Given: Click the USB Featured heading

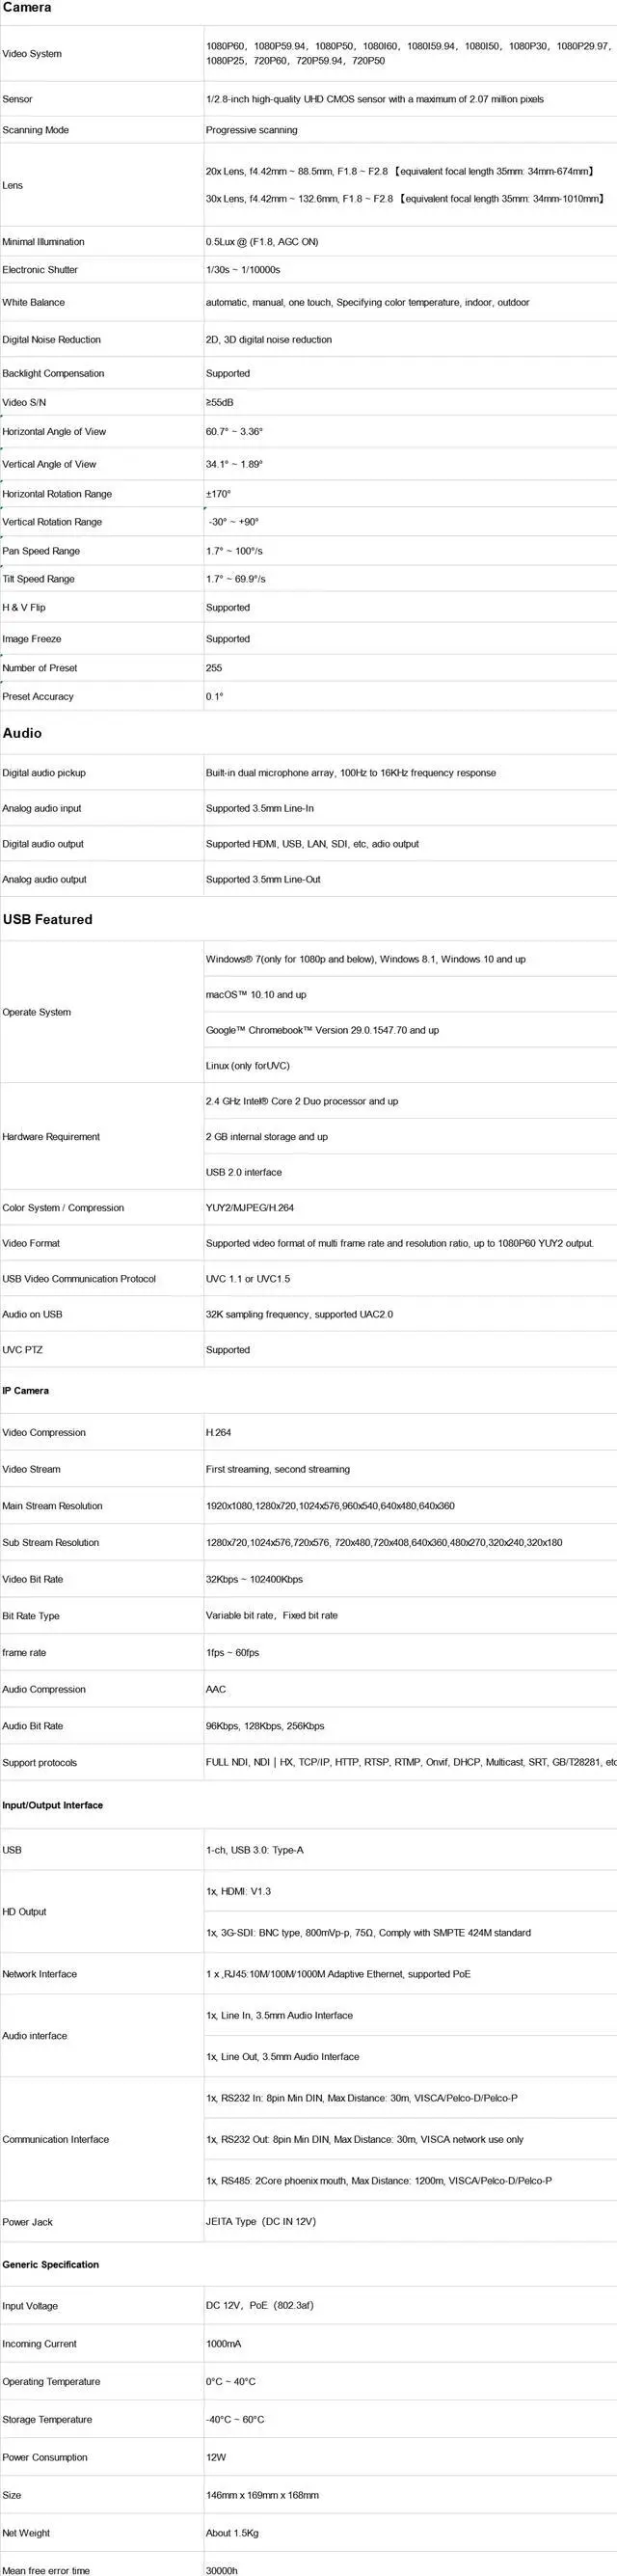Looking at the screenshot, I should (47, 919).
